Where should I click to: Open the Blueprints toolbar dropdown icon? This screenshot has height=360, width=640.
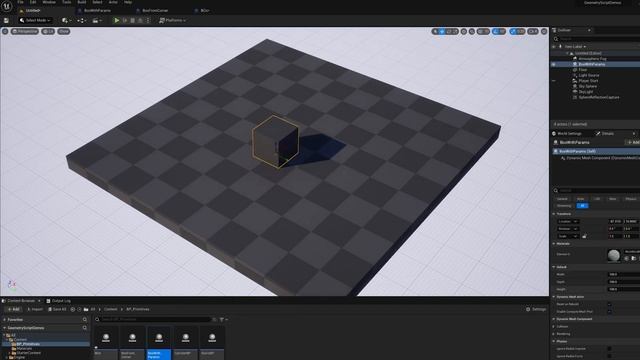[81, 20]
